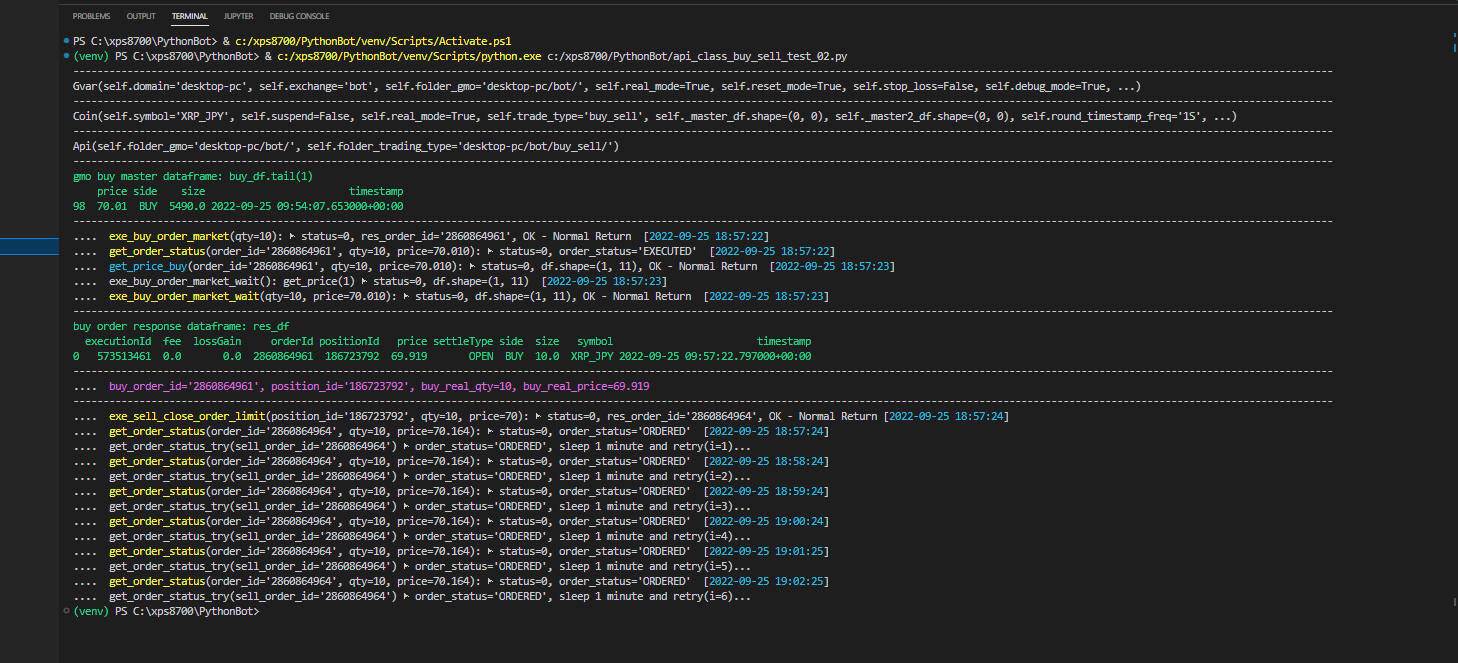The height and width of the screenshot is (663, 1458).
Task: Click the get_price_buy(order_id='2860864961' line
Action: (484, 266)
